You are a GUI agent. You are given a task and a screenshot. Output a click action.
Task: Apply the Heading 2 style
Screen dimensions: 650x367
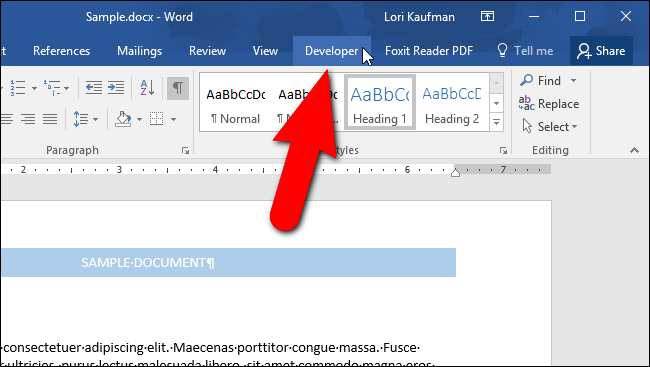click(x=452, y=103)
